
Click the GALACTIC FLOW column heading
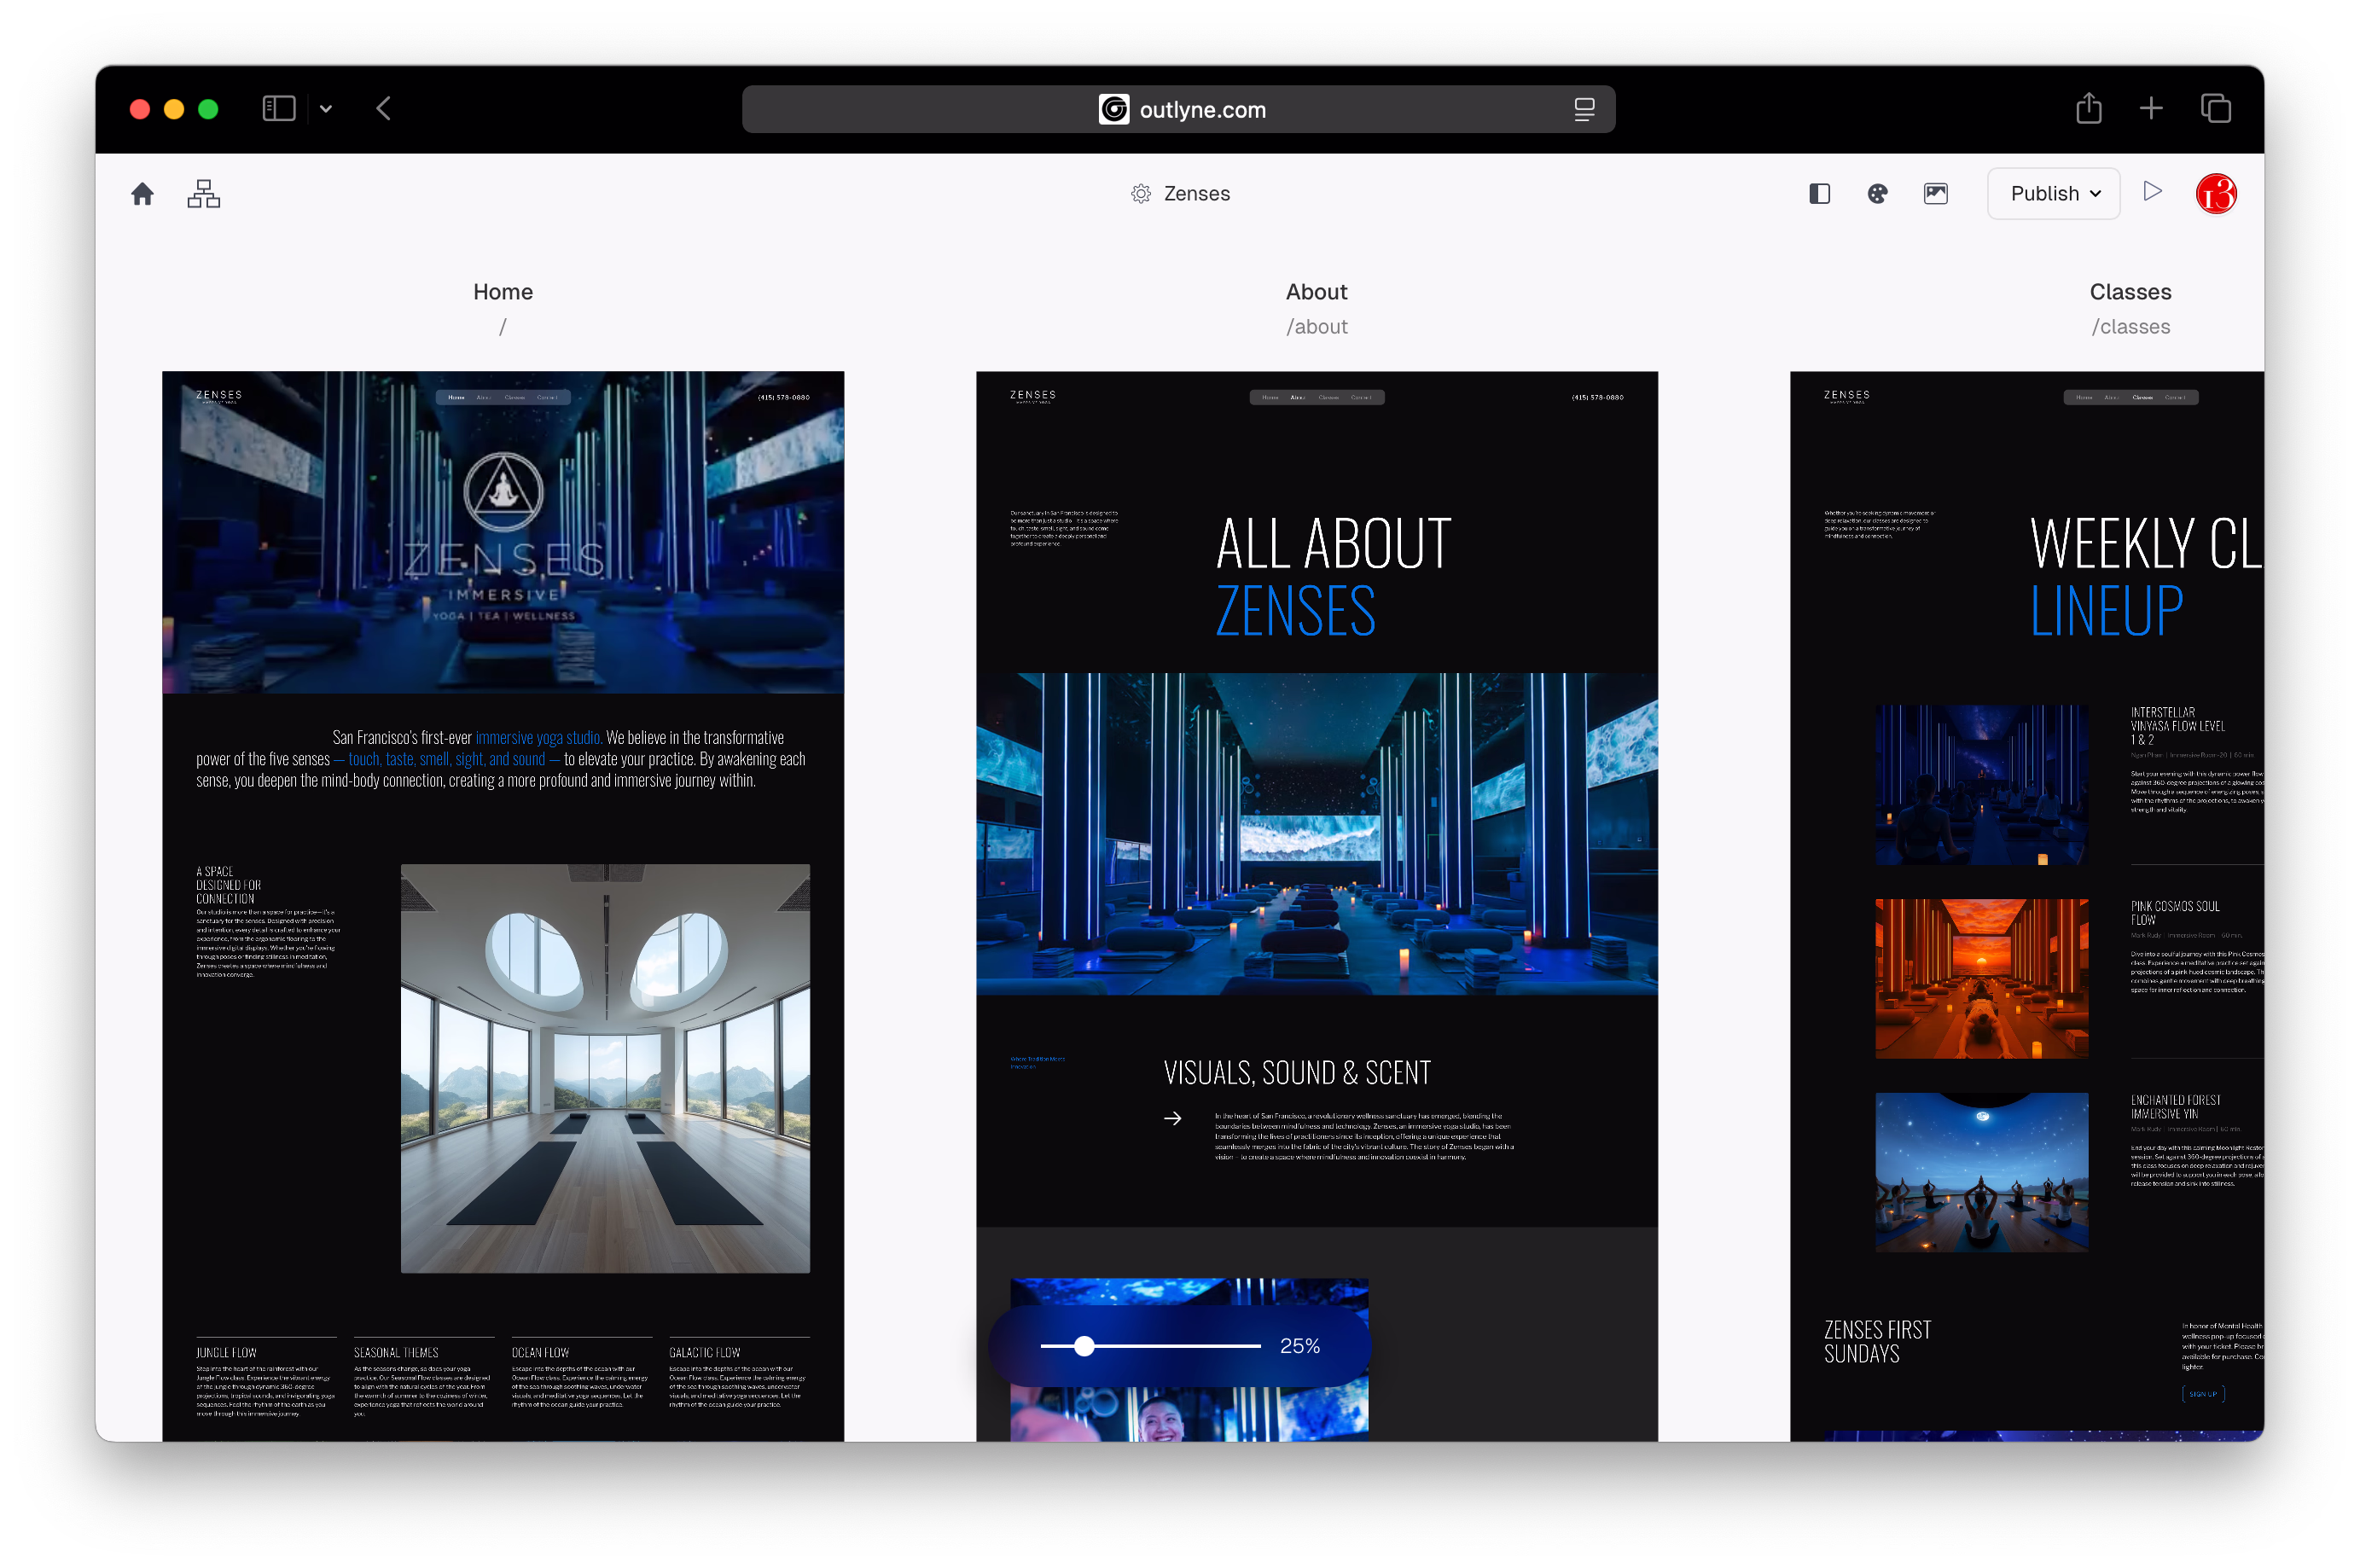pos(705,1352)
